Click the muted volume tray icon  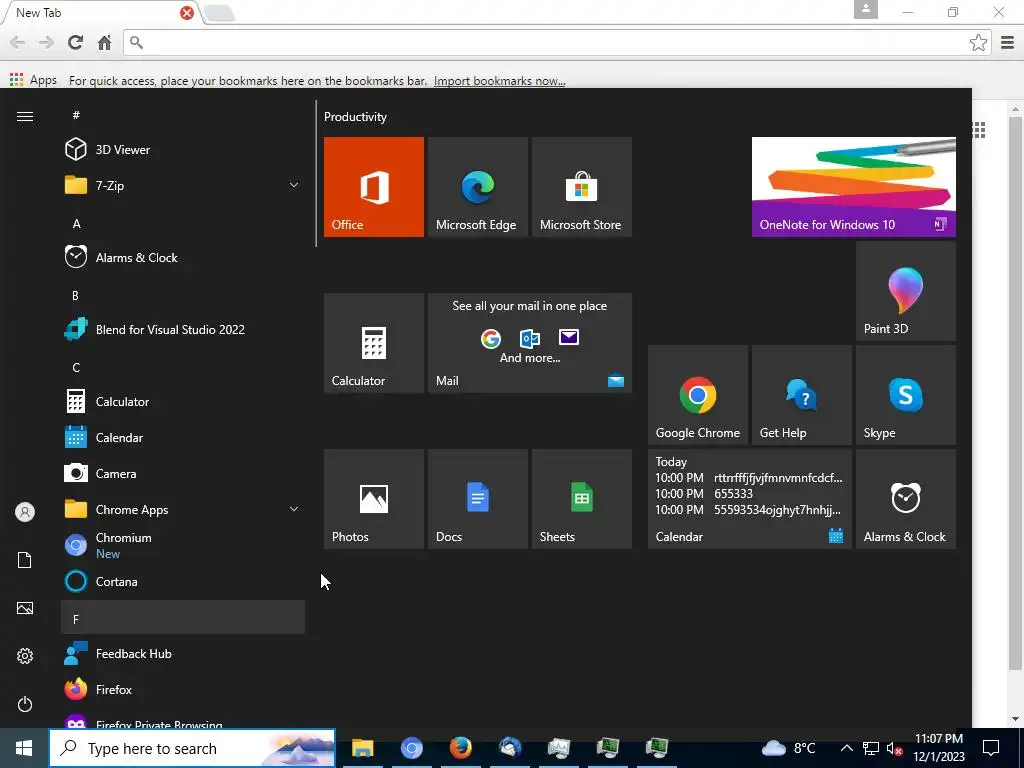pyautogui.click(x=895, y=748)
